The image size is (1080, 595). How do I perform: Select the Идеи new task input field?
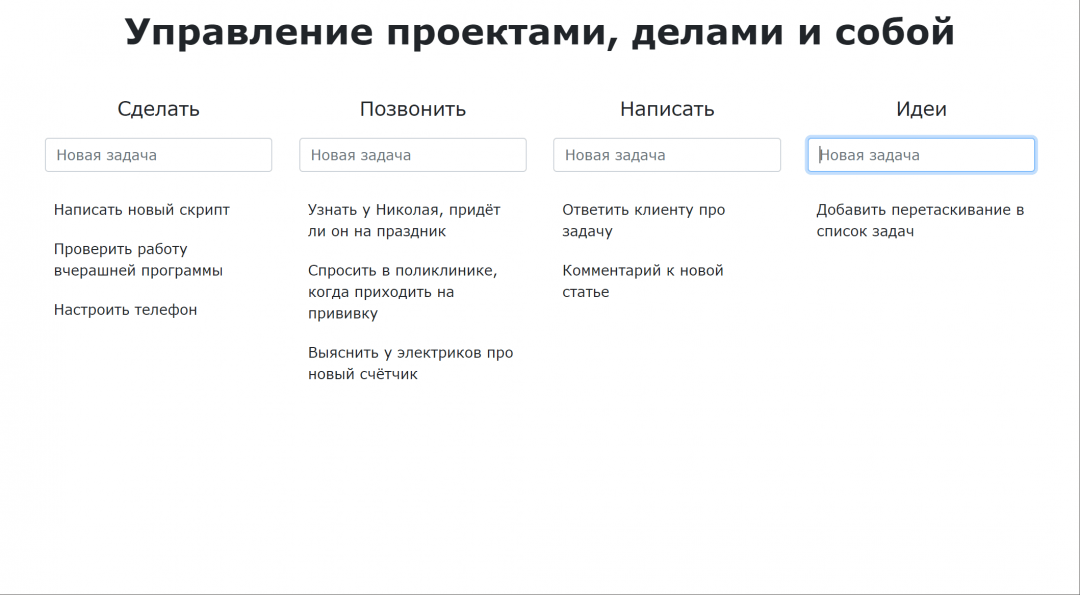920,155
